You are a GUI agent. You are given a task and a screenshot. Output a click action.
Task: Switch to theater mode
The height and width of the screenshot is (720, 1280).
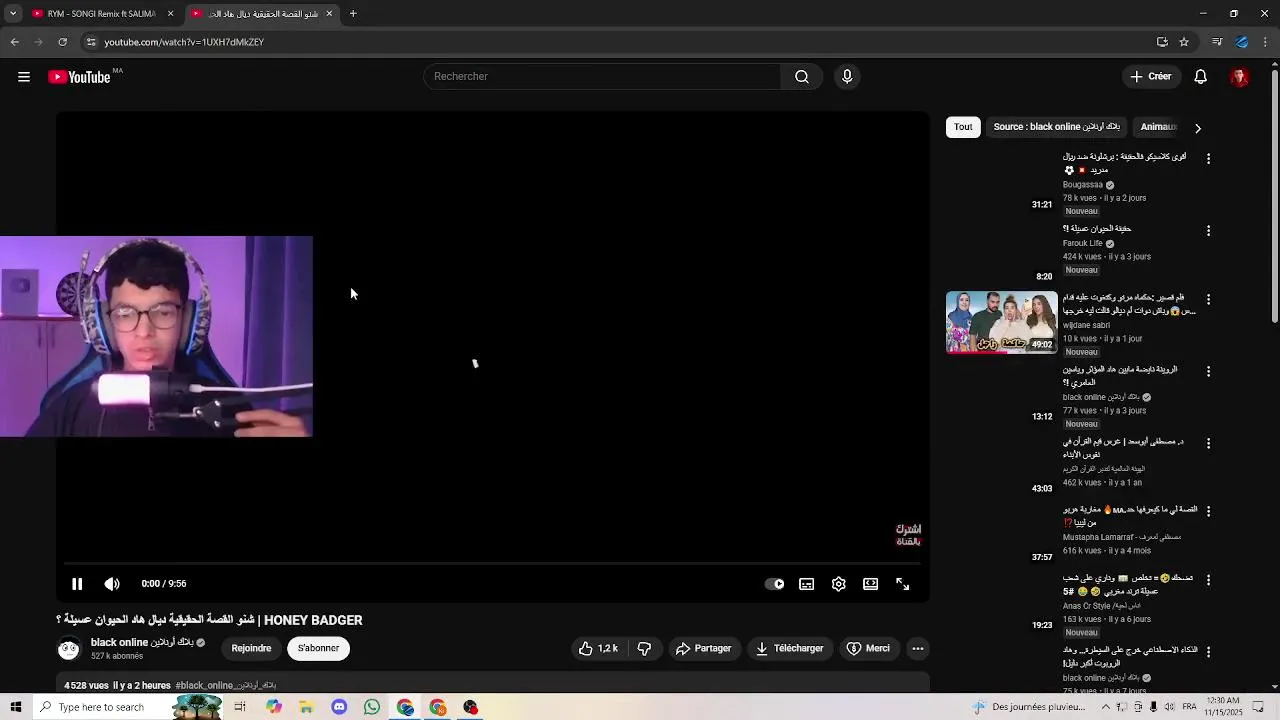tap(871, 584)
